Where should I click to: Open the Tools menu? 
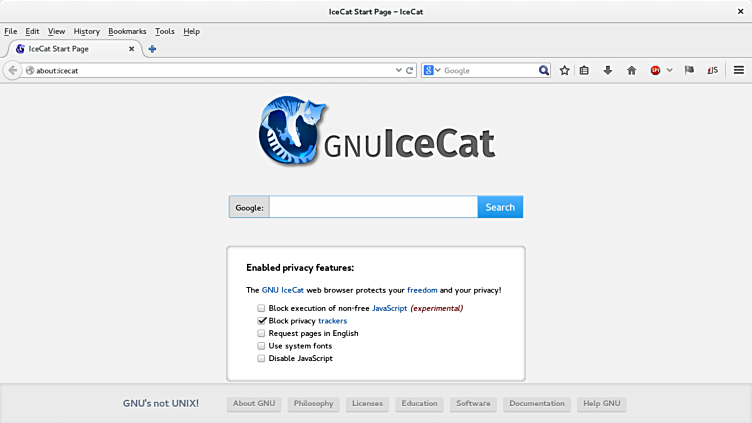164,31
